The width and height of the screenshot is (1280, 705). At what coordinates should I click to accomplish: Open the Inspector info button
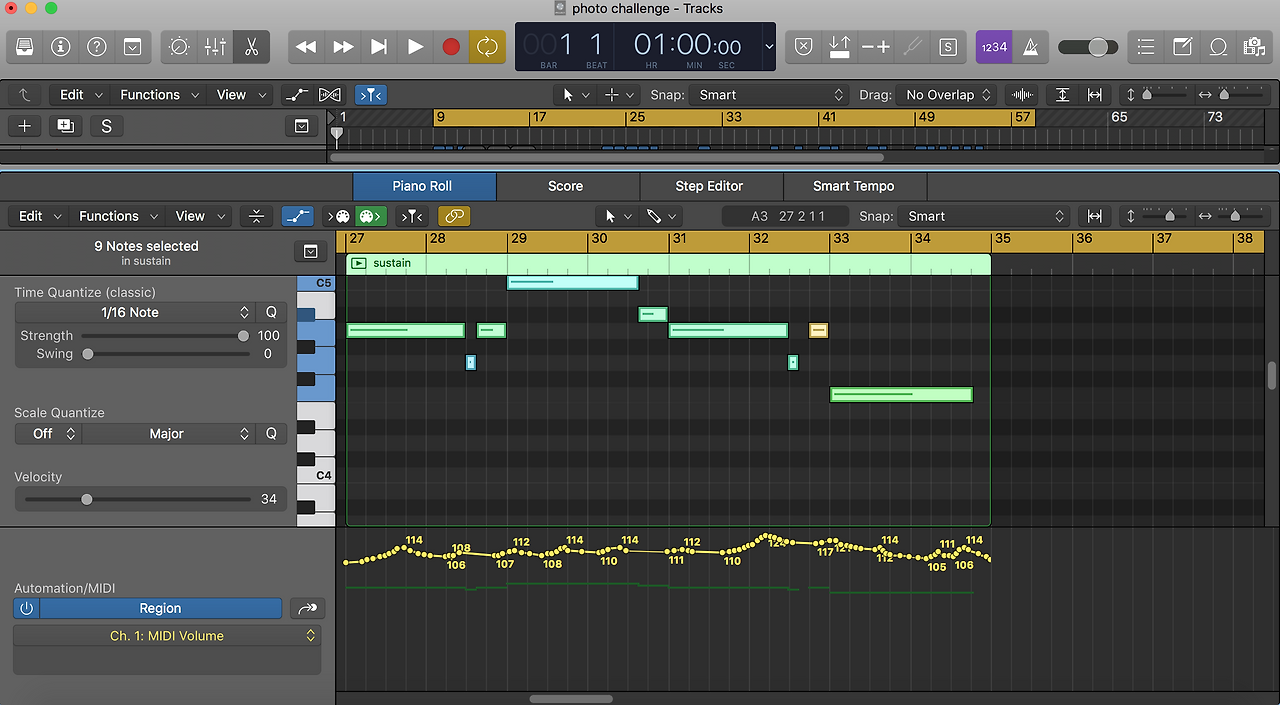point(61,46)
